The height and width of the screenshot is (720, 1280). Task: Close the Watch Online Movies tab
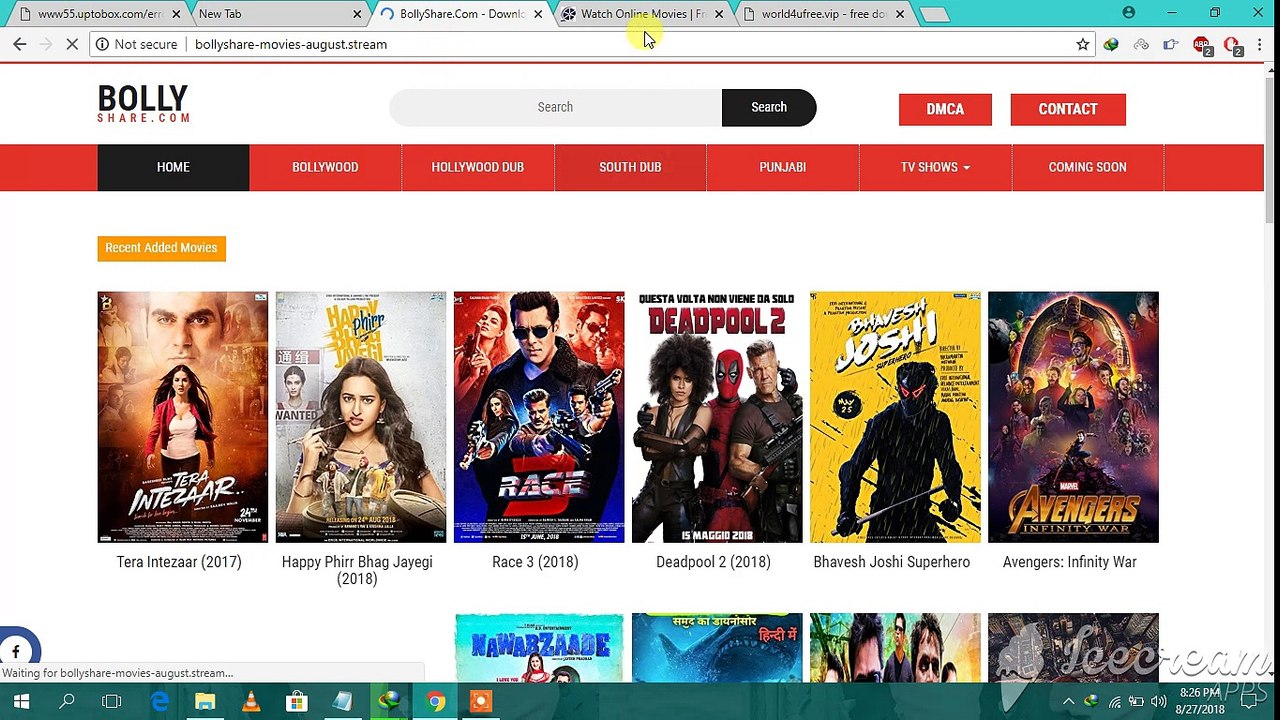719,14
